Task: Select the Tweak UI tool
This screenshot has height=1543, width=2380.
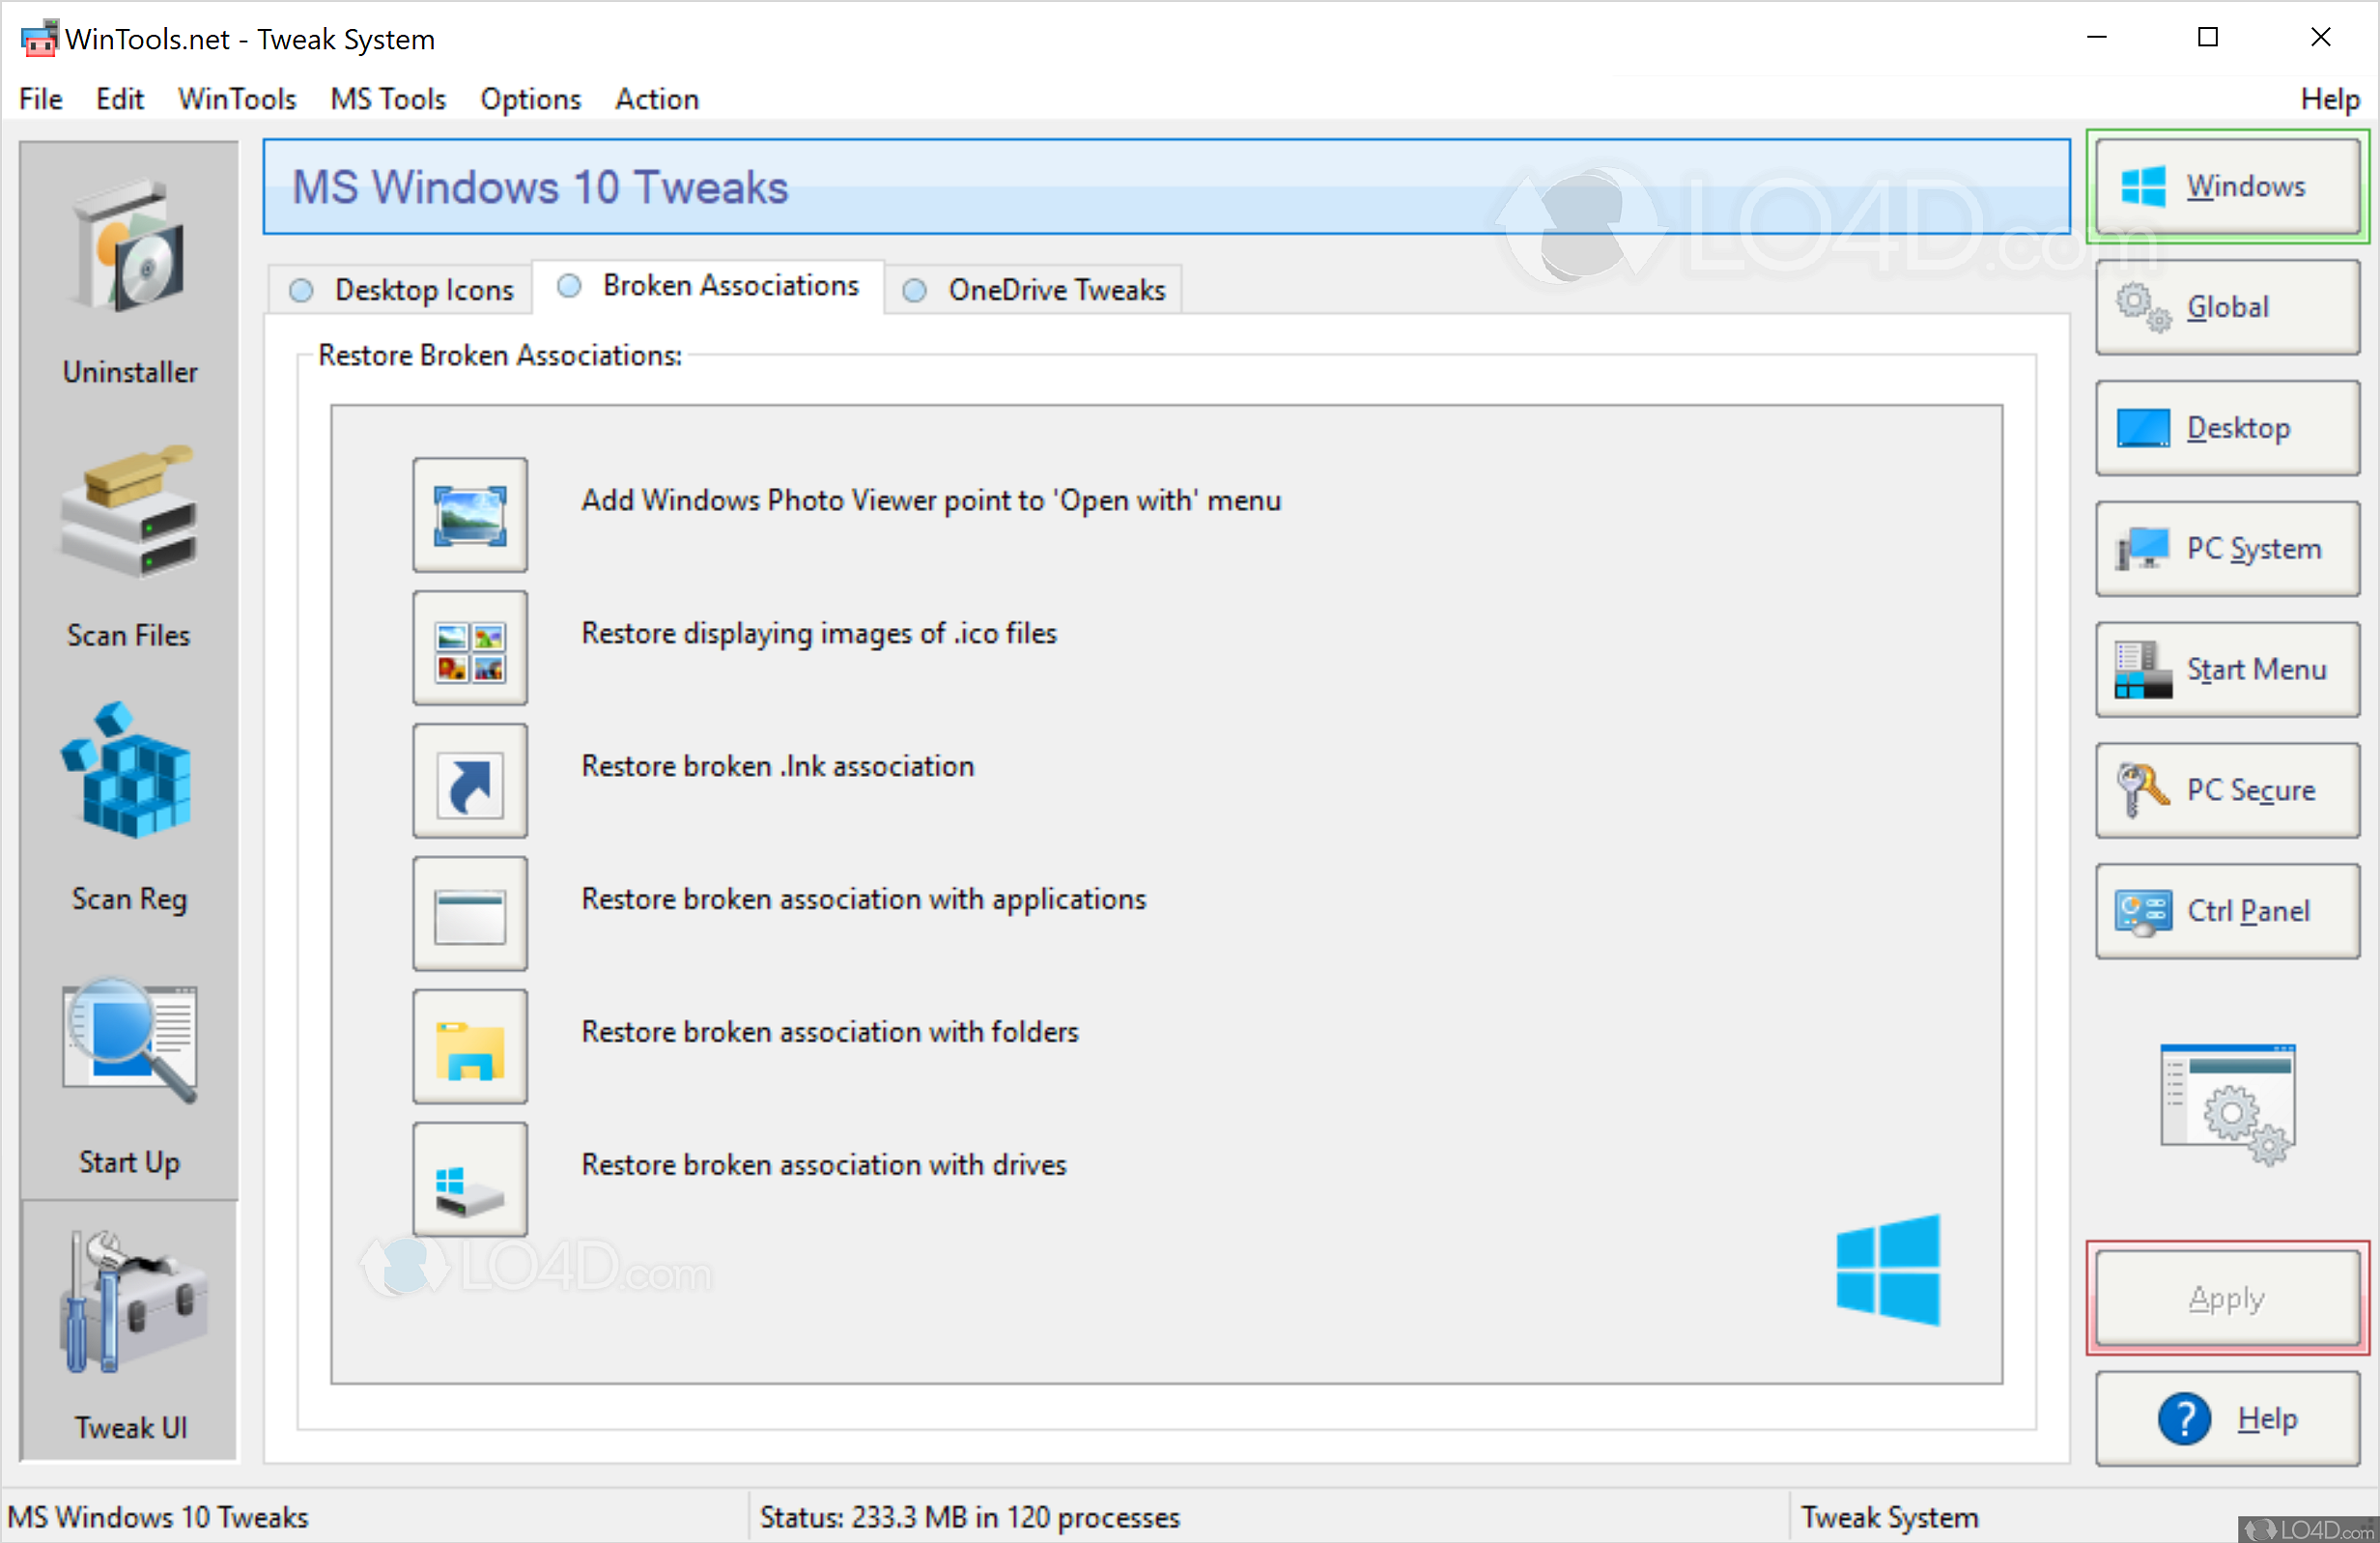Action: point(129,1332)
